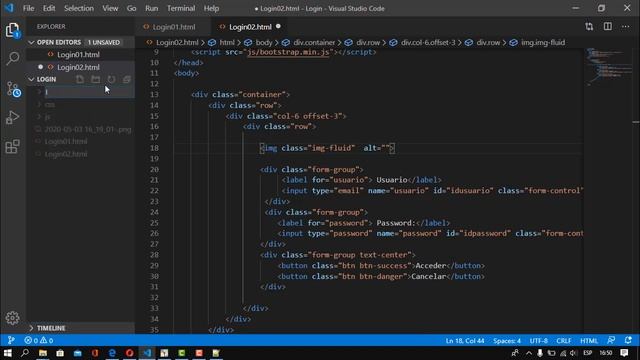Open the Run and Debug view

pyautogui.click(x=13, y=118)
